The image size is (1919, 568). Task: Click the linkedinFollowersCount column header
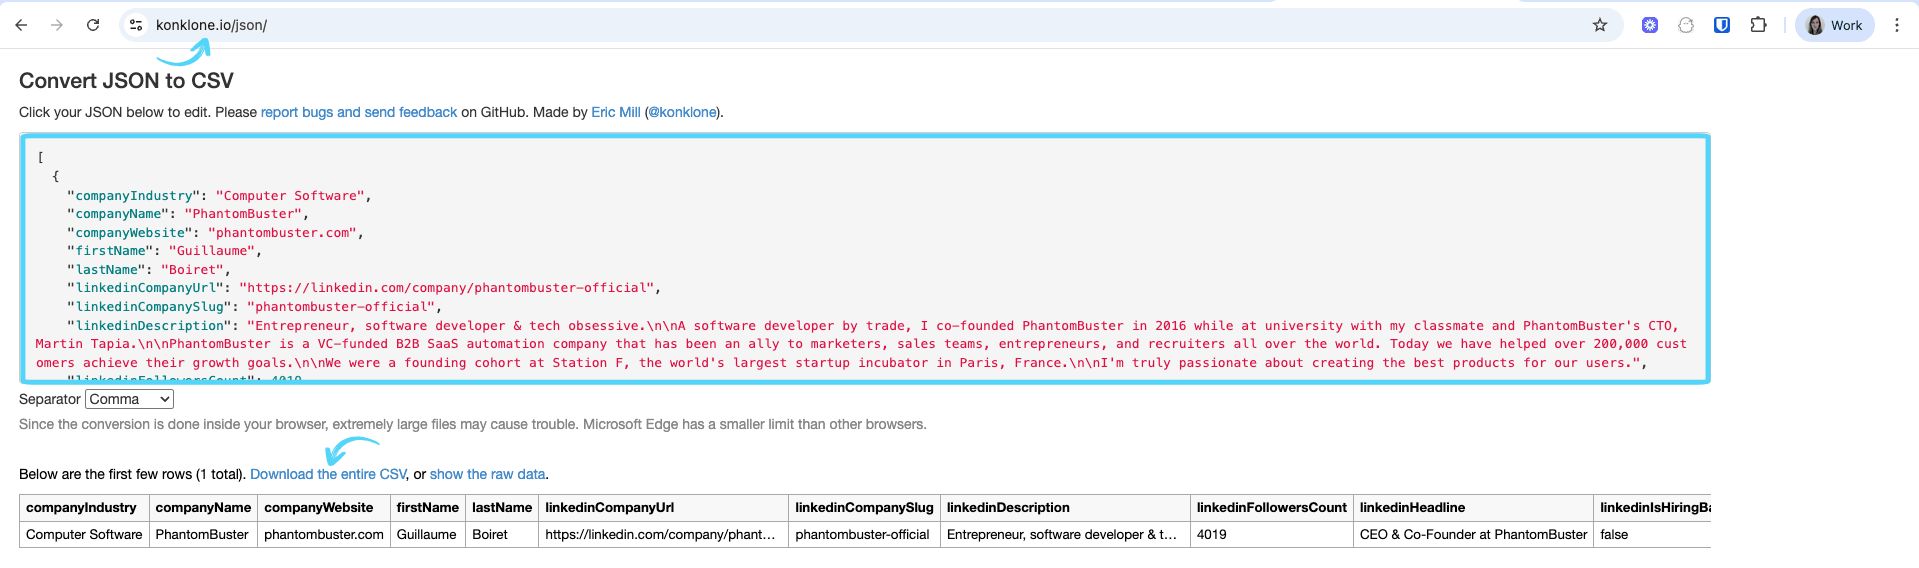pos(1272,508)
